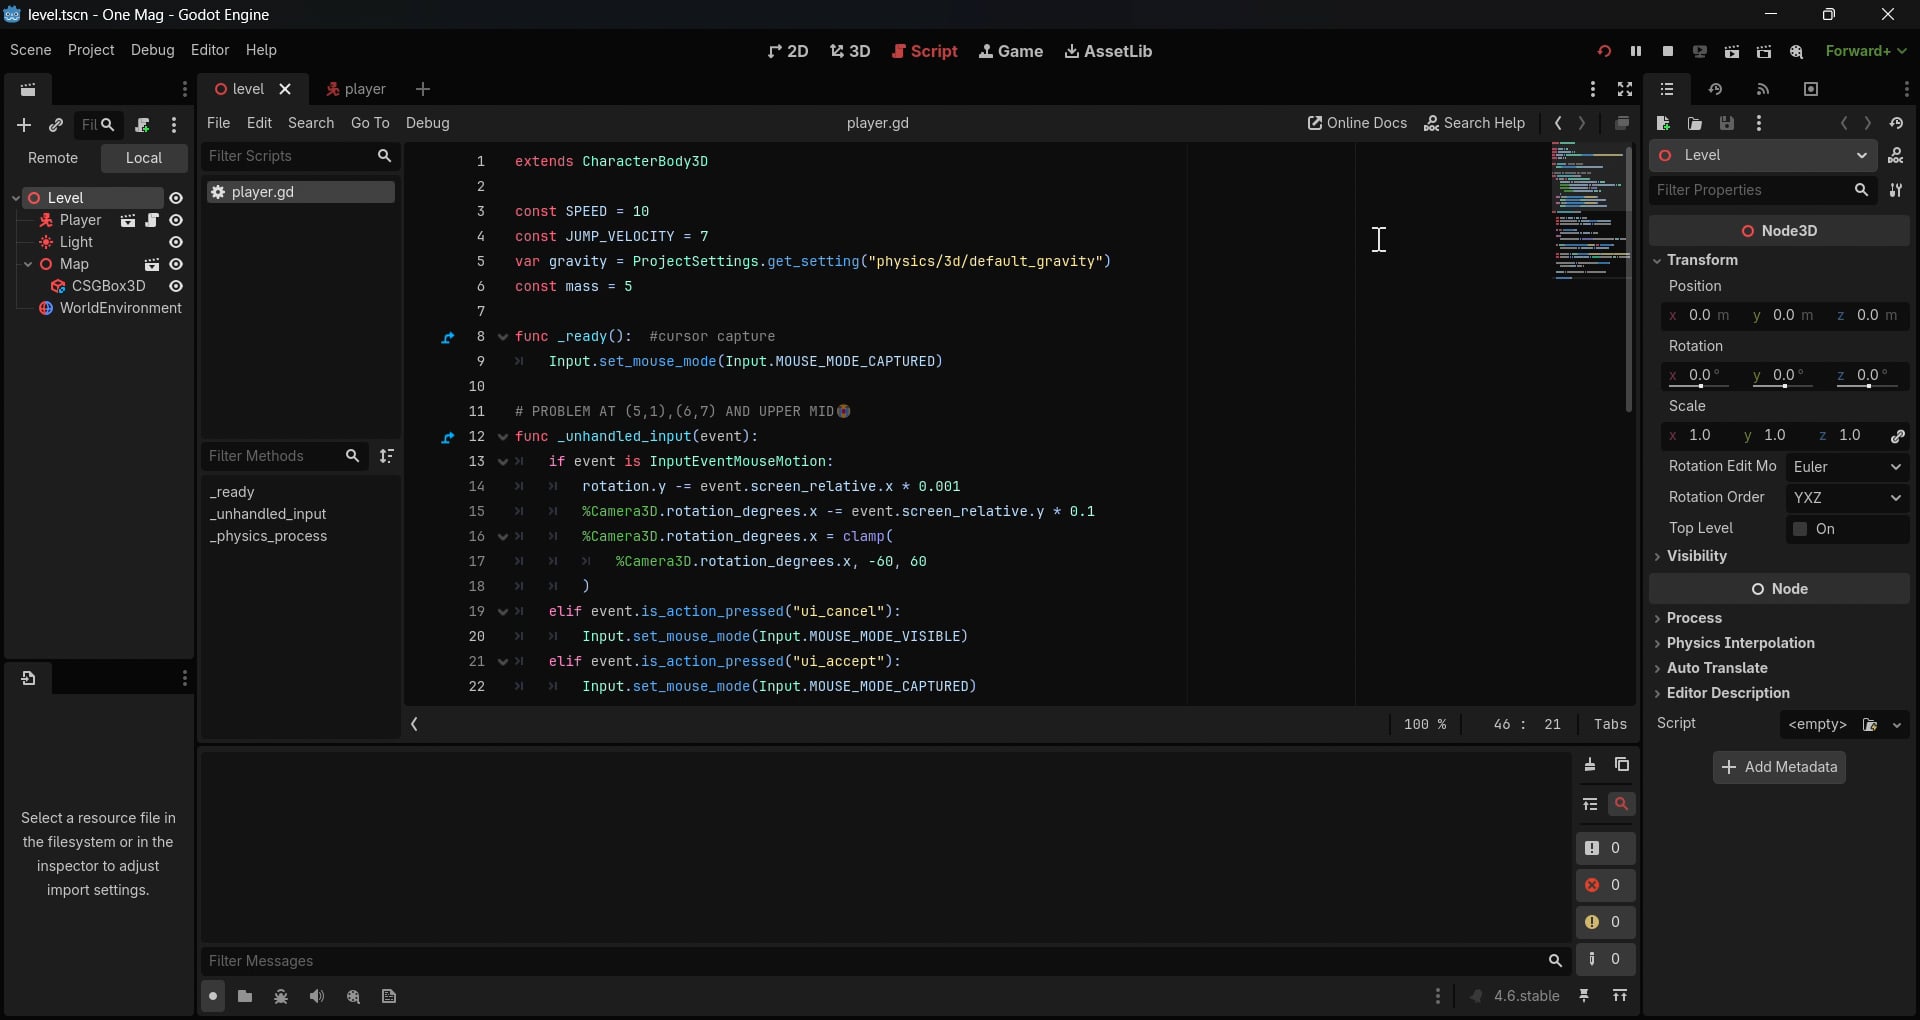Toggle alphabetical sorting of methods

387,456
